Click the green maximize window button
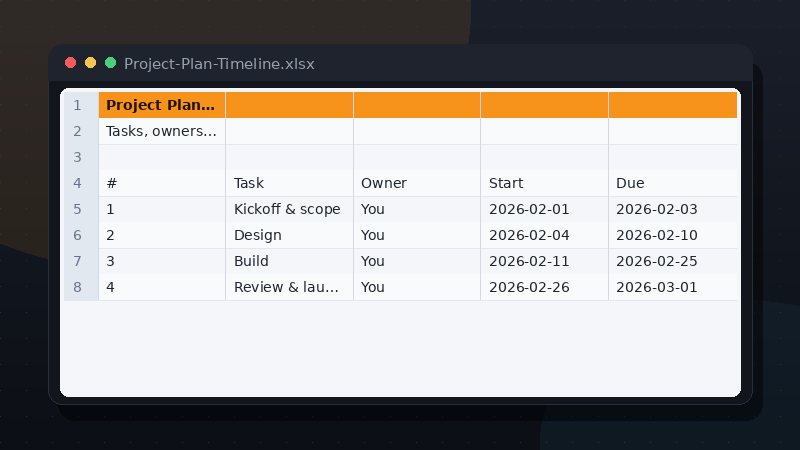Viewport: 800px width, 450px height. point(110,63)
